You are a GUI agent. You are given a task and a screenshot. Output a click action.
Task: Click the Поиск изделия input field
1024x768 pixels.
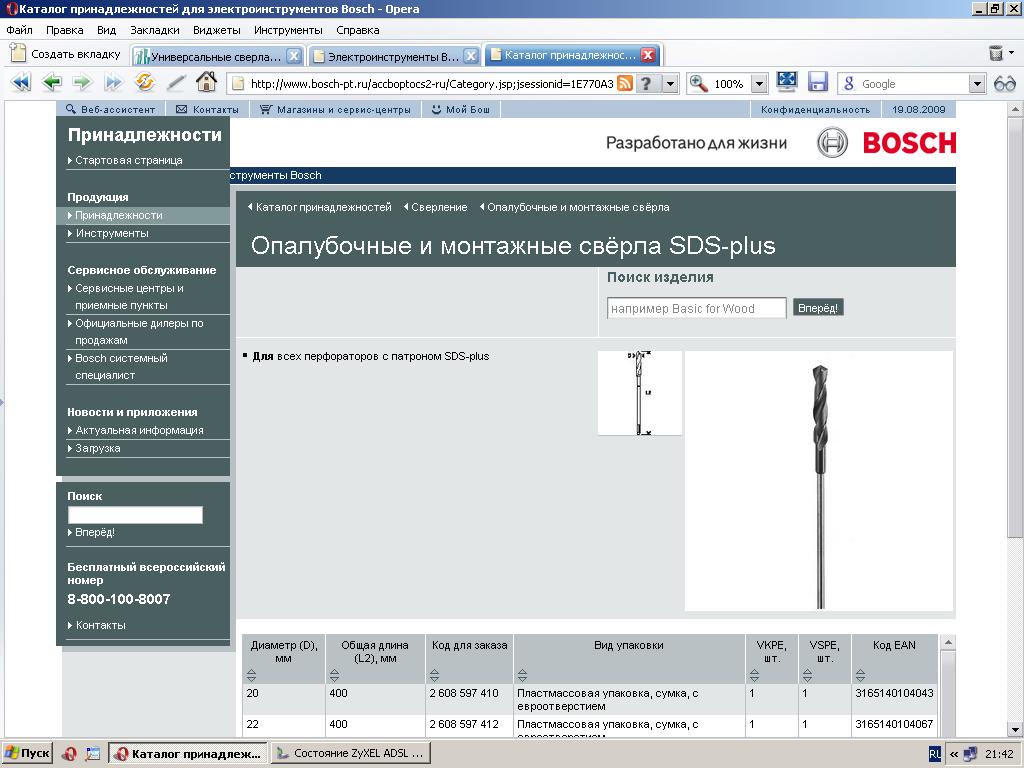[x=696, y=308]
